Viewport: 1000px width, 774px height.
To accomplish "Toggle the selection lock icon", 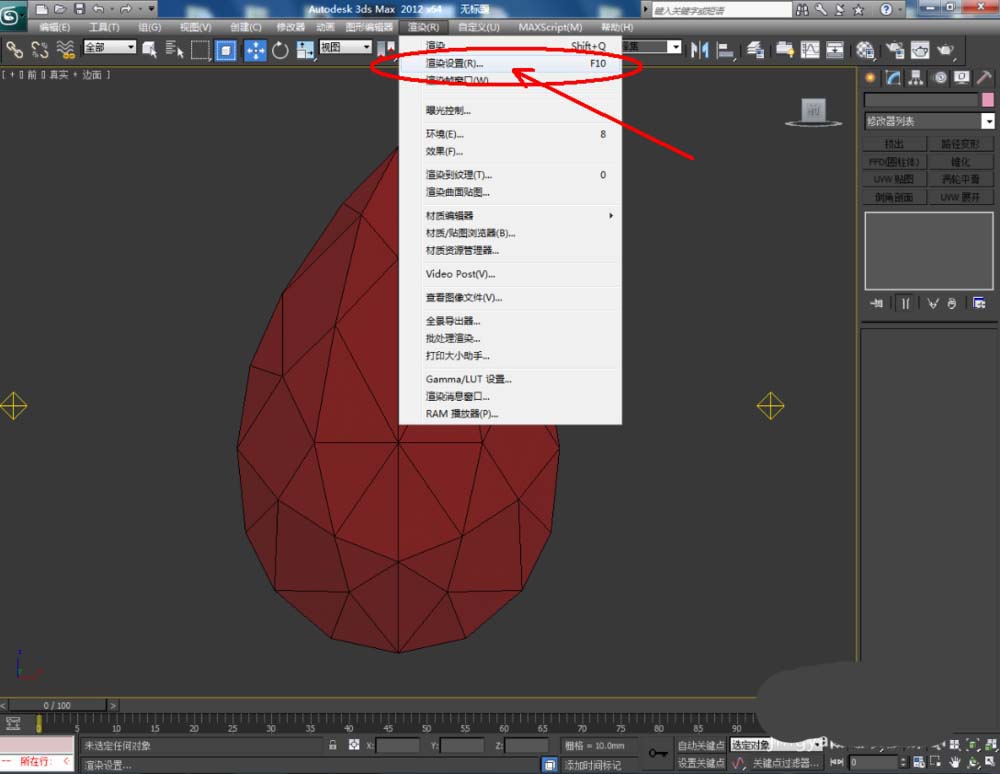I will (x=333, y=745).
